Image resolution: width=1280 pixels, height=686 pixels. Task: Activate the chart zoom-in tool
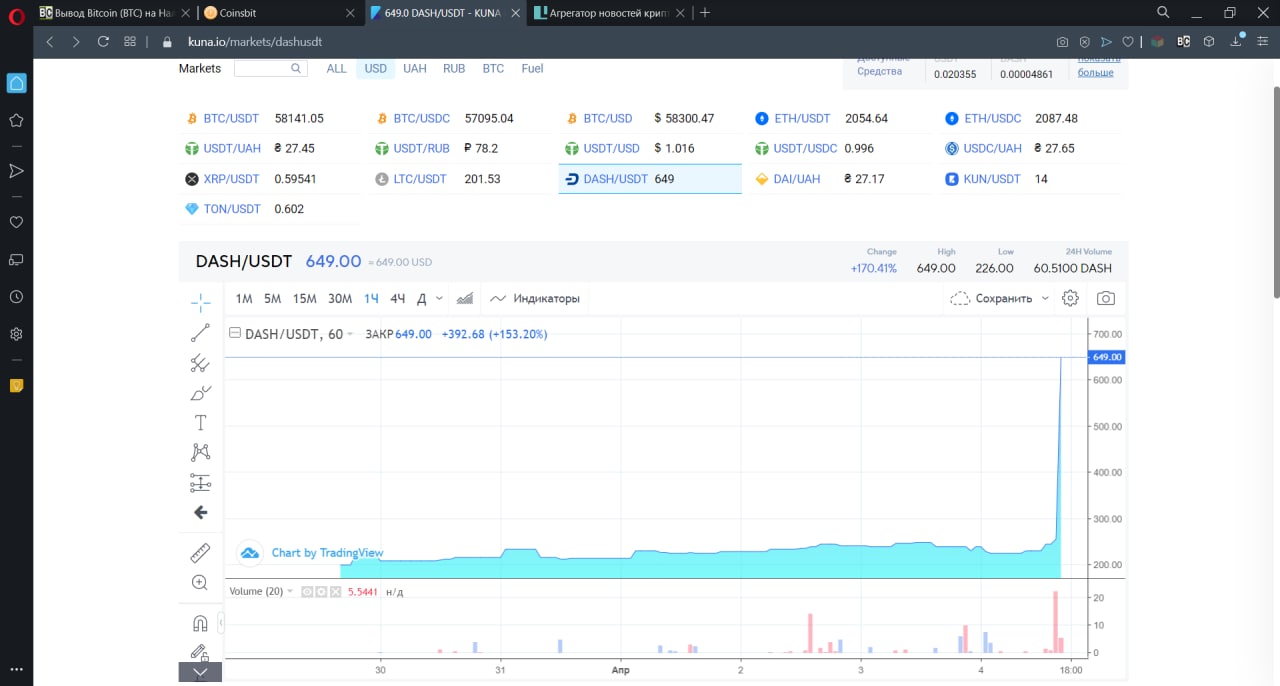[x=200, y=582]
